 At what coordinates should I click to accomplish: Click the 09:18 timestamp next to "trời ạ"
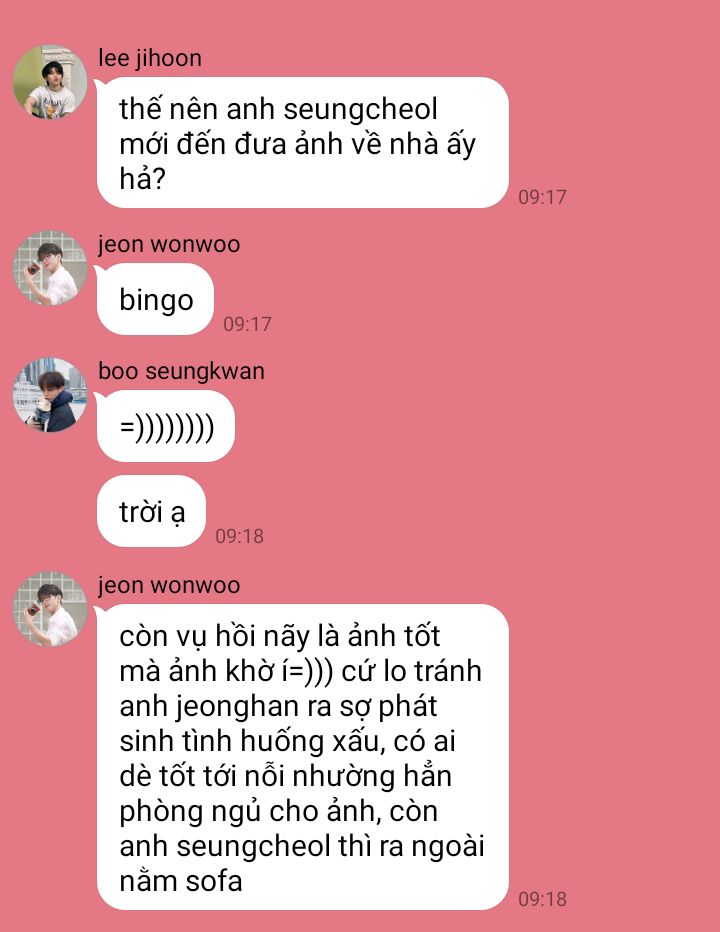[x=239, y=536]
